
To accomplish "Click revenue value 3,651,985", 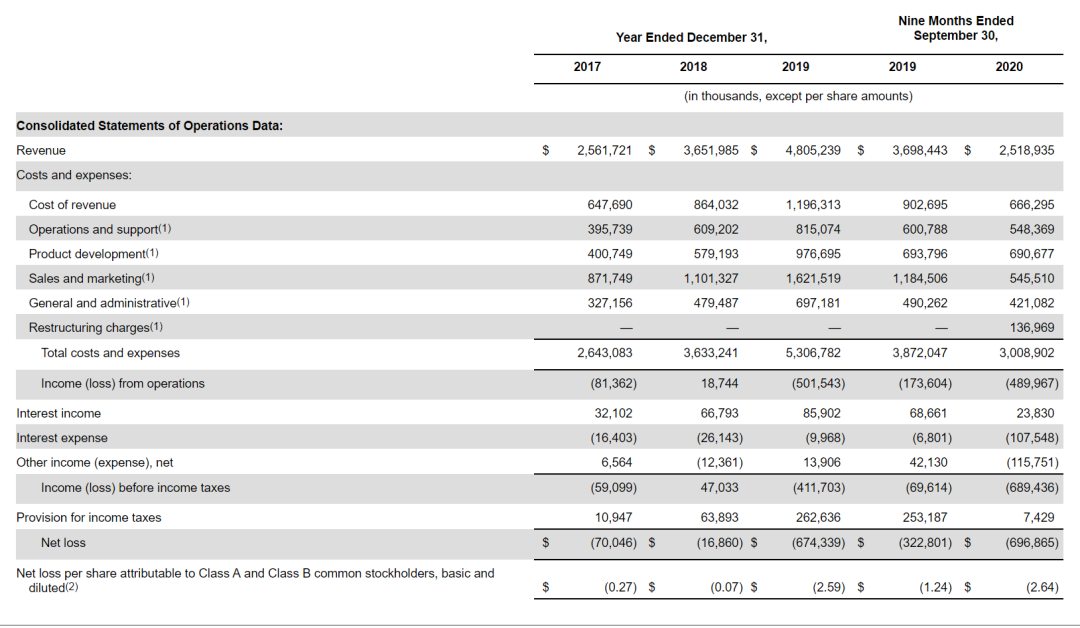I will click(711, 150).
